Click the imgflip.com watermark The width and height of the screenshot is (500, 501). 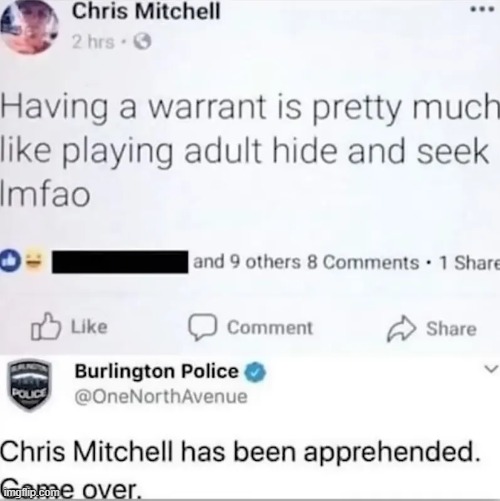pyautogui.click(x=31, y=492)
